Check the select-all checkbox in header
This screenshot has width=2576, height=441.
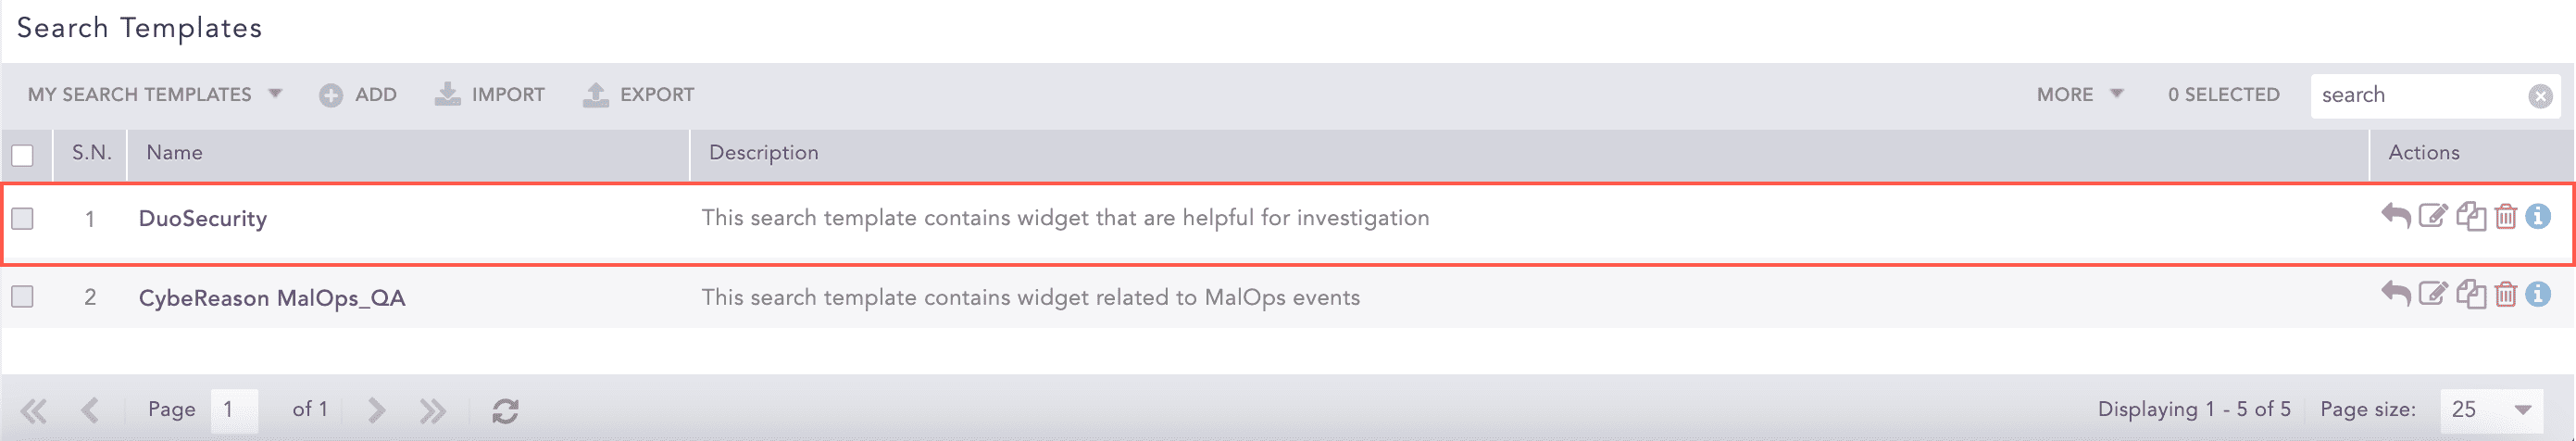[x=22, y=155]
